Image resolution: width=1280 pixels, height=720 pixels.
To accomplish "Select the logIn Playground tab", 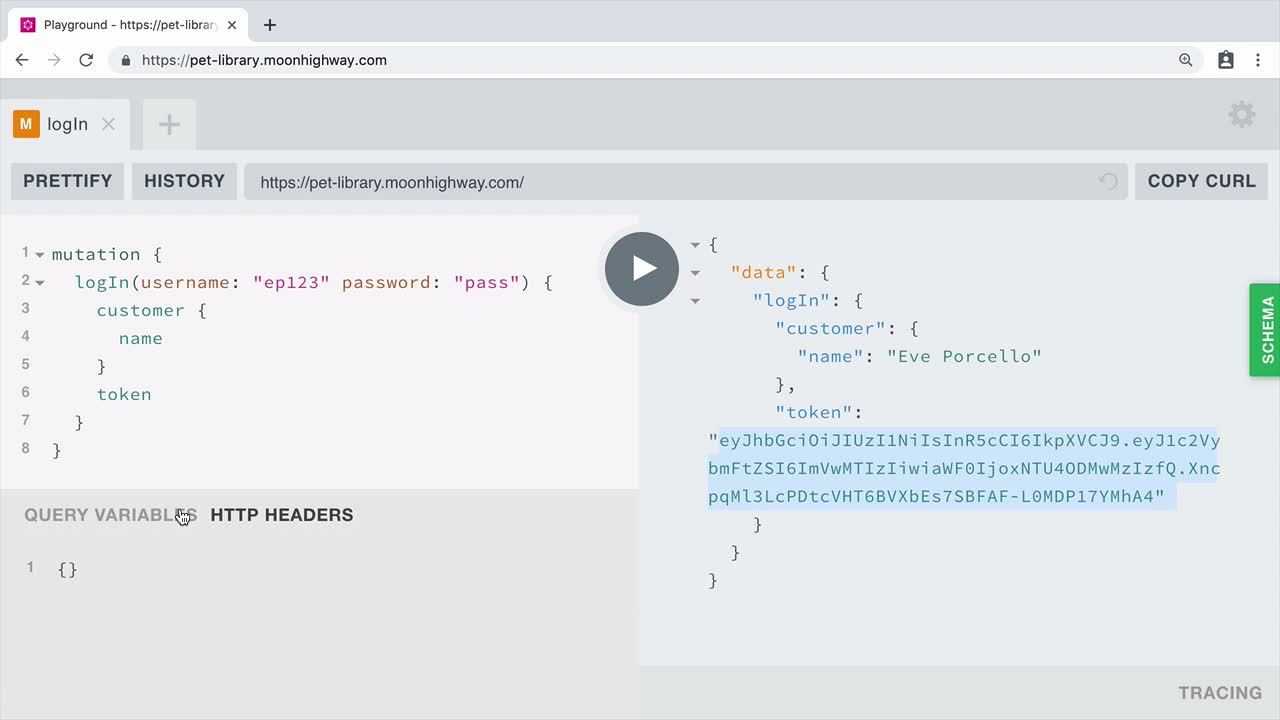I will click(66, 125).
